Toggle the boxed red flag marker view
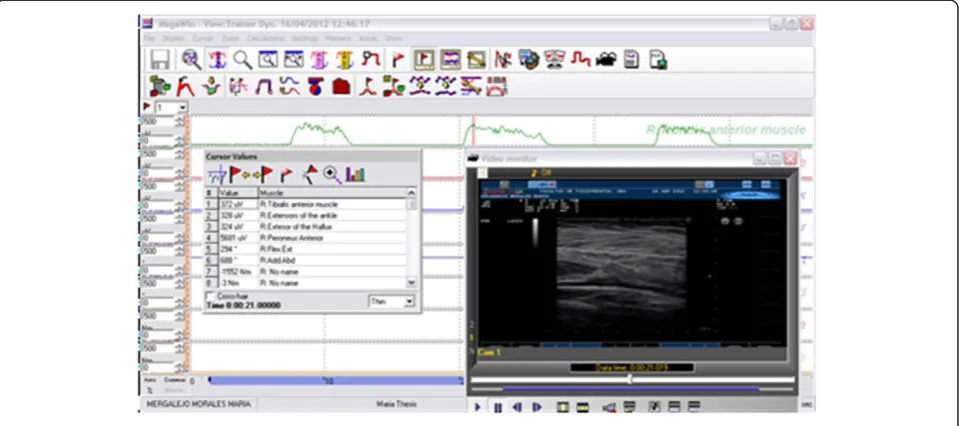This screenshot has height=426, width=961. click(x=424, y=59)
